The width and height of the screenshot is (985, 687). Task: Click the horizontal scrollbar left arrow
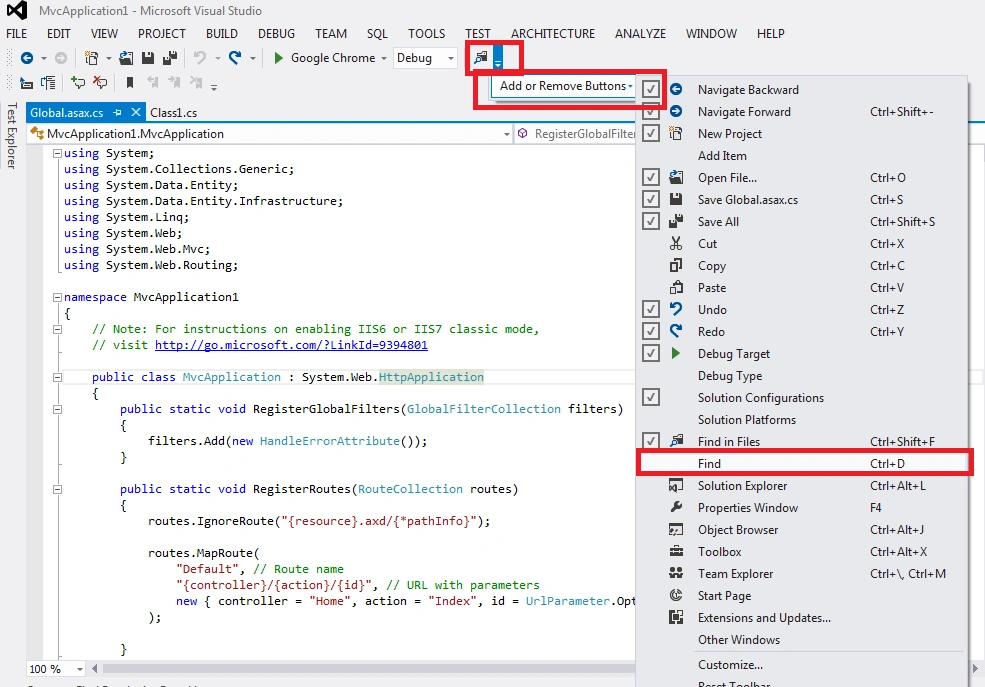coord(95,669)
